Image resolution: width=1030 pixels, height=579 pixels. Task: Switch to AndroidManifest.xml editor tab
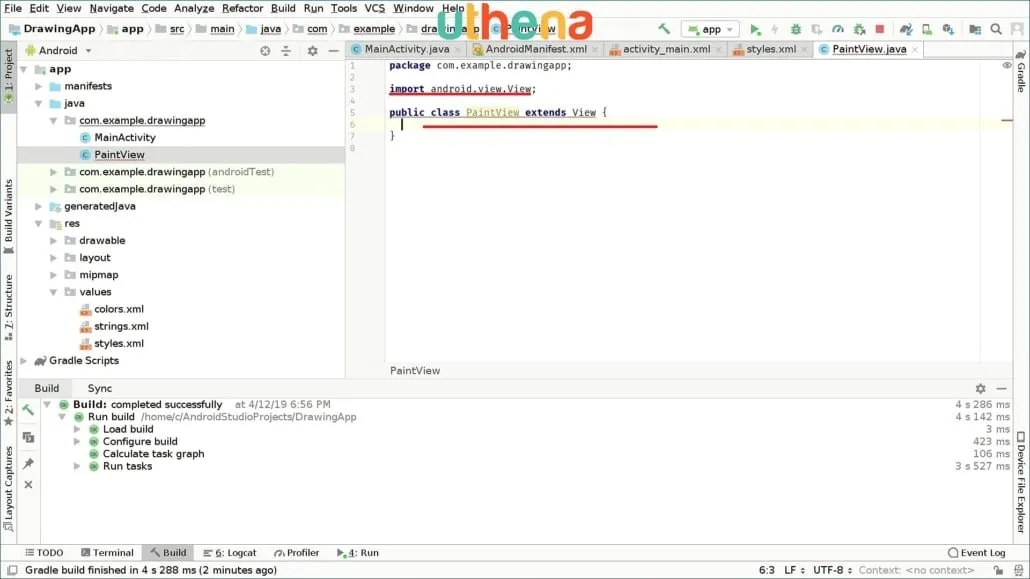[x=535, y=49]
